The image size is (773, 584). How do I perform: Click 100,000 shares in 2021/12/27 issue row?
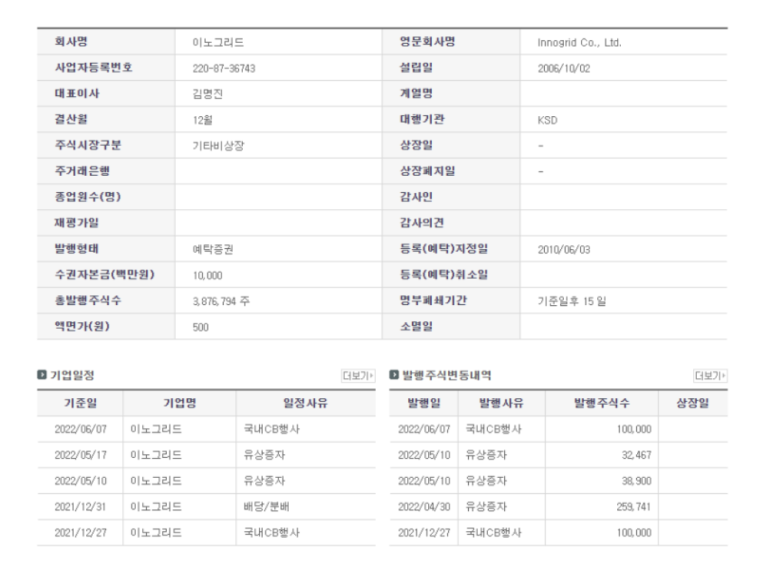pyautogui.click(x=633, y=533)
